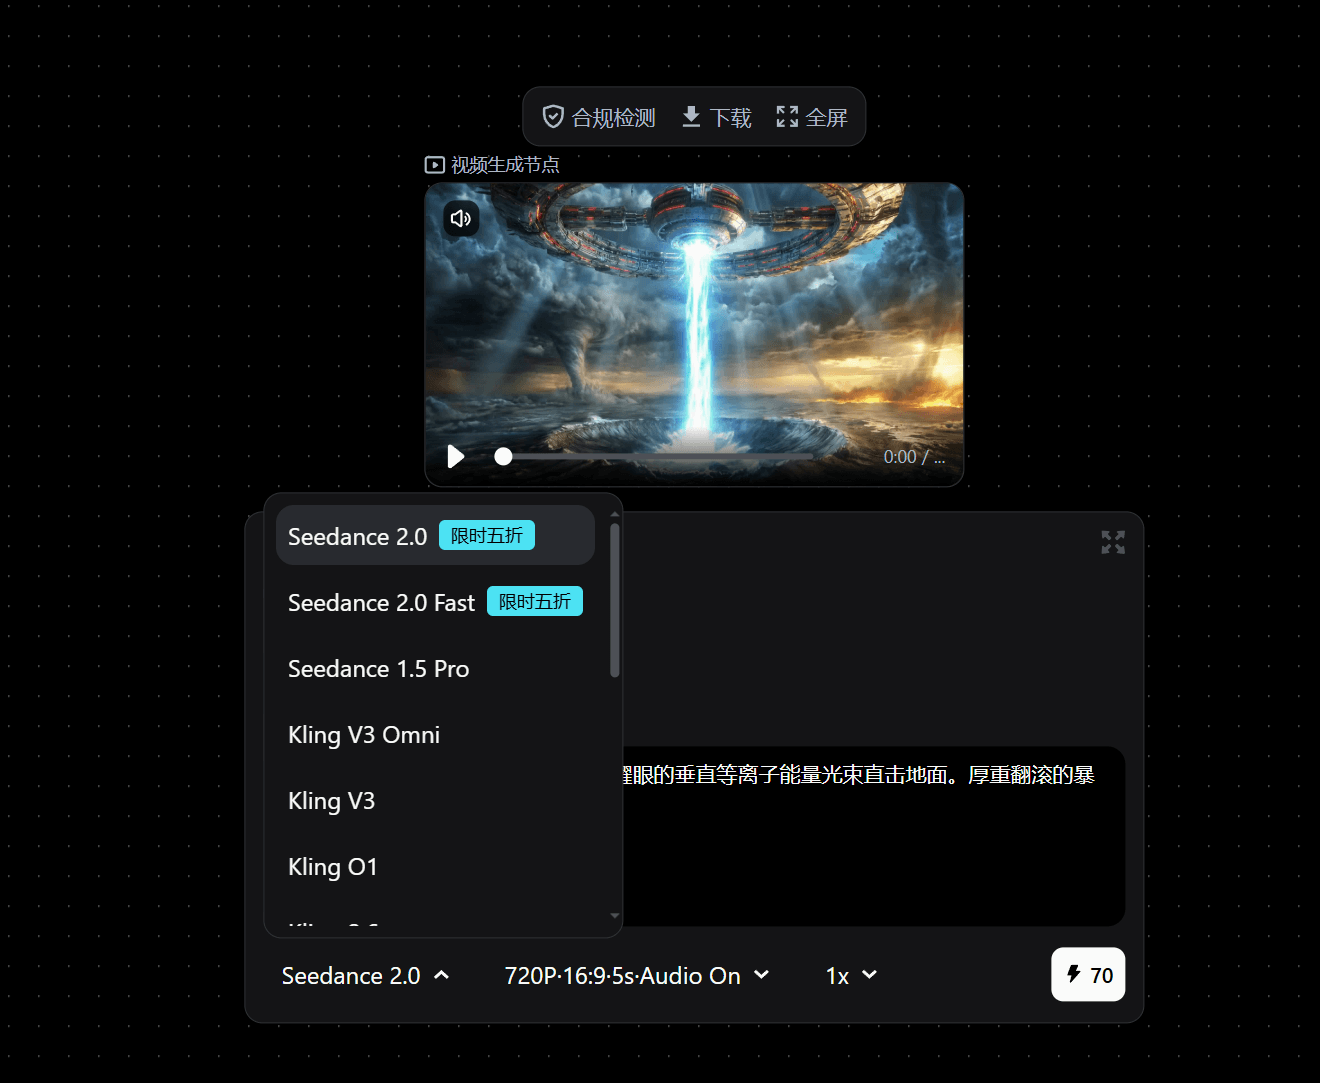Expand the prompt panel with expand icon

[1112, 542]
